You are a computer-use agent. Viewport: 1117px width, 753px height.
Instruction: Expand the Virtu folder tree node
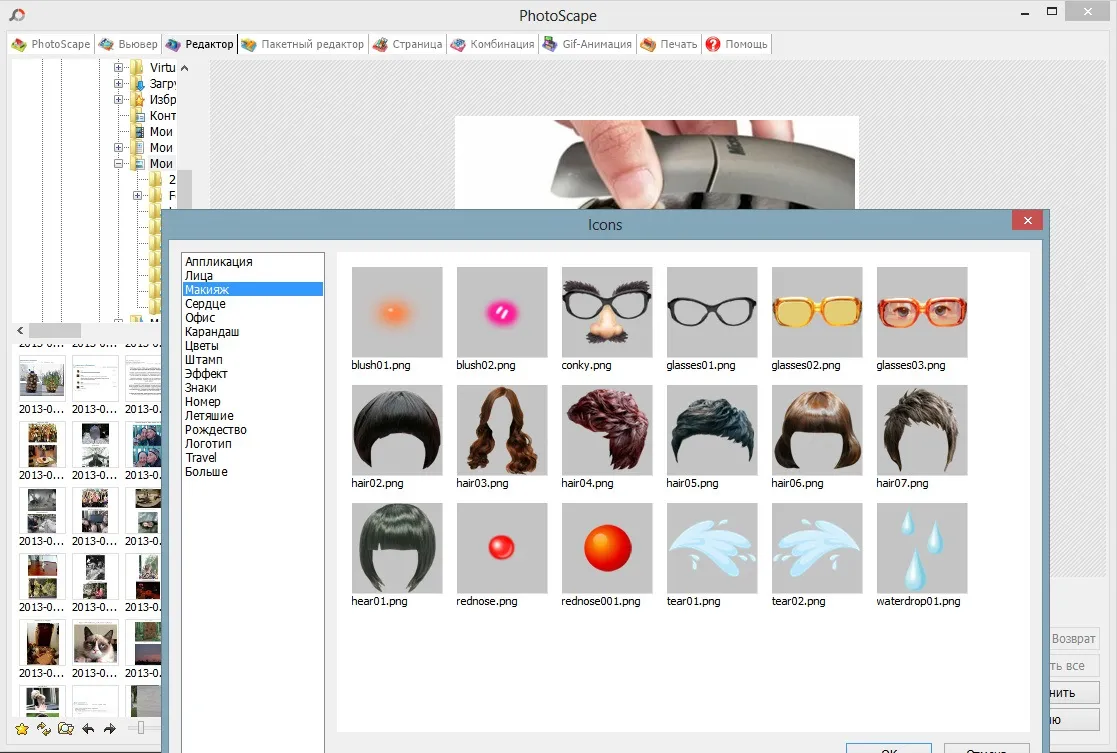click(119, 68)
